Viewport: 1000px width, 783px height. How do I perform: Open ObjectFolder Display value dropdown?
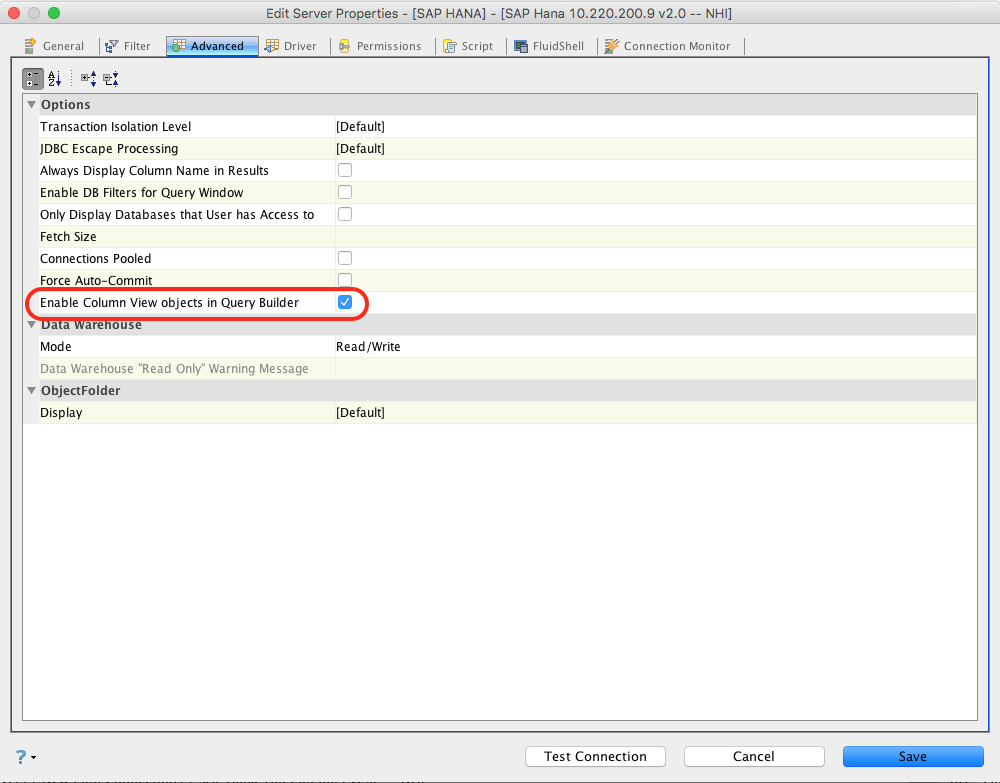(656, 413)
